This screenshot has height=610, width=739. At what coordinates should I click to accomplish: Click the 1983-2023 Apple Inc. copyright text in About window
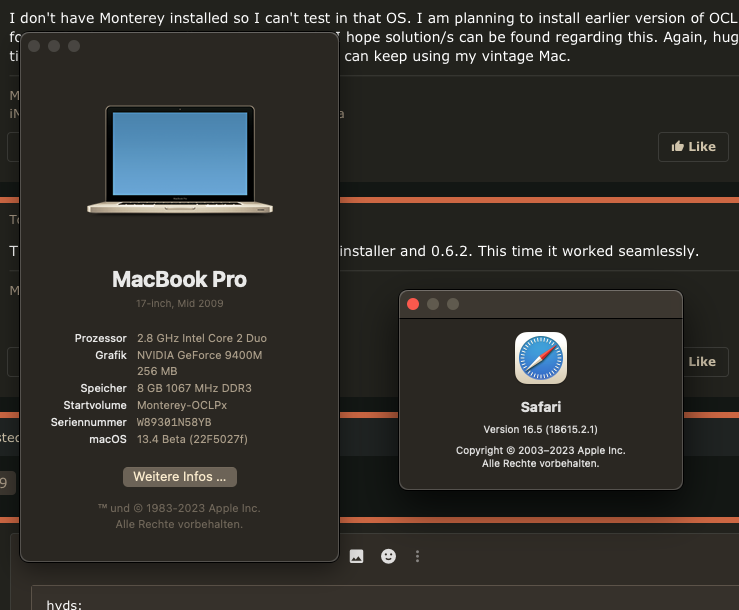pos(179,508)
